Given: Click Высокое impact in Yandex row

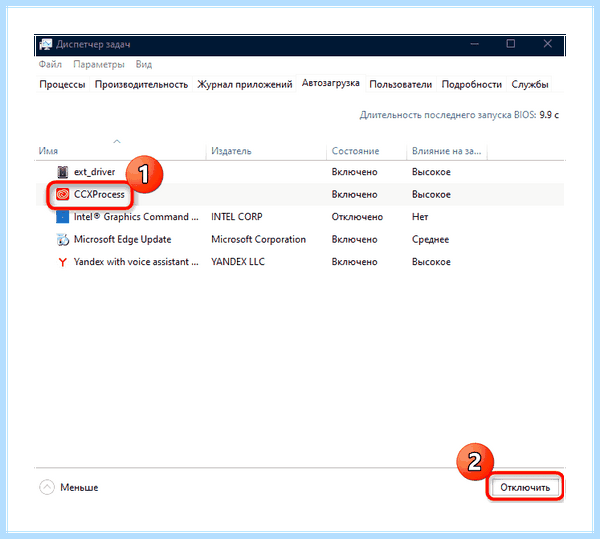Looking at the screenshot, I should pyautogui.click(x=431, y=262).
